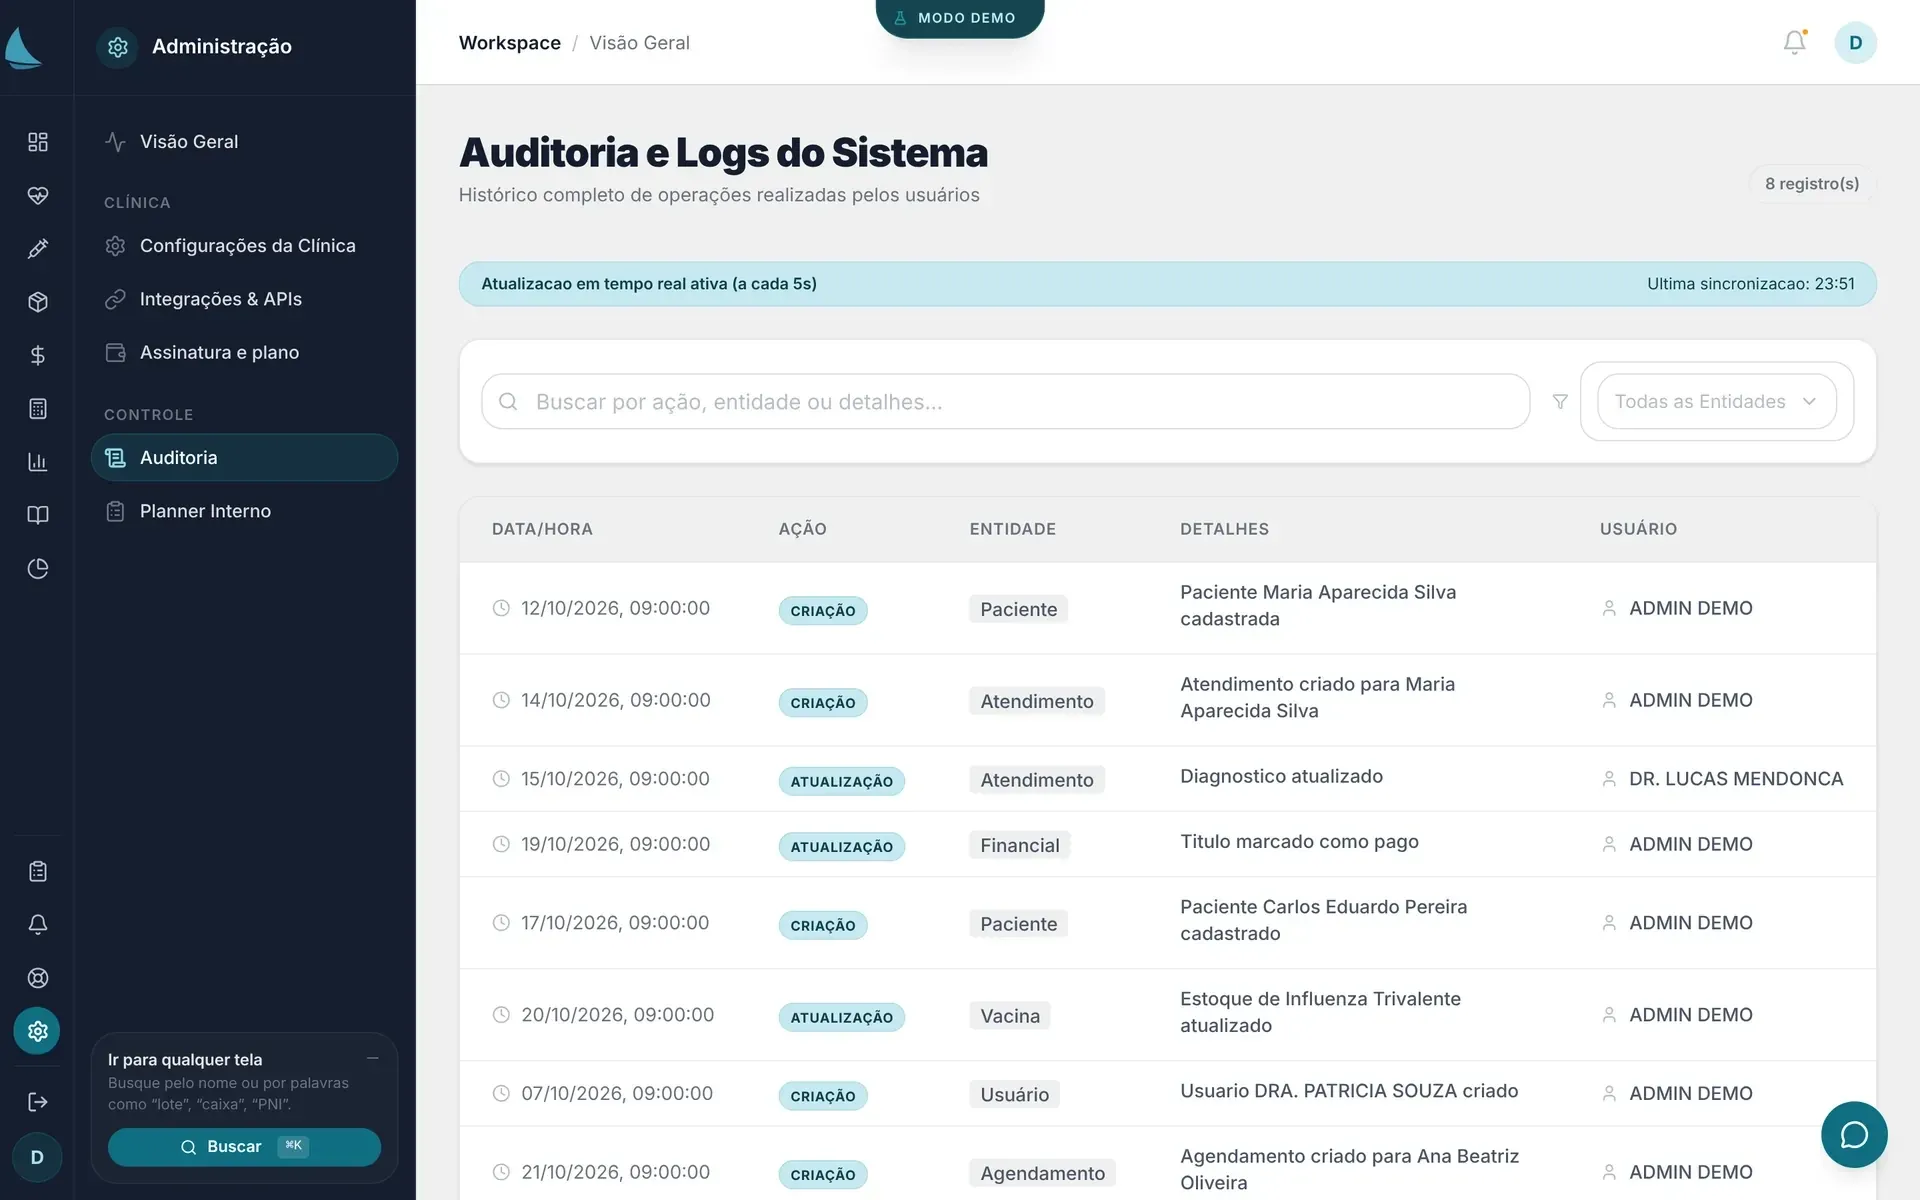The width and height of the screenshot is (1920, 1200).
Task: Click the highlighted gear administration icon
Action: (37, 1031)
